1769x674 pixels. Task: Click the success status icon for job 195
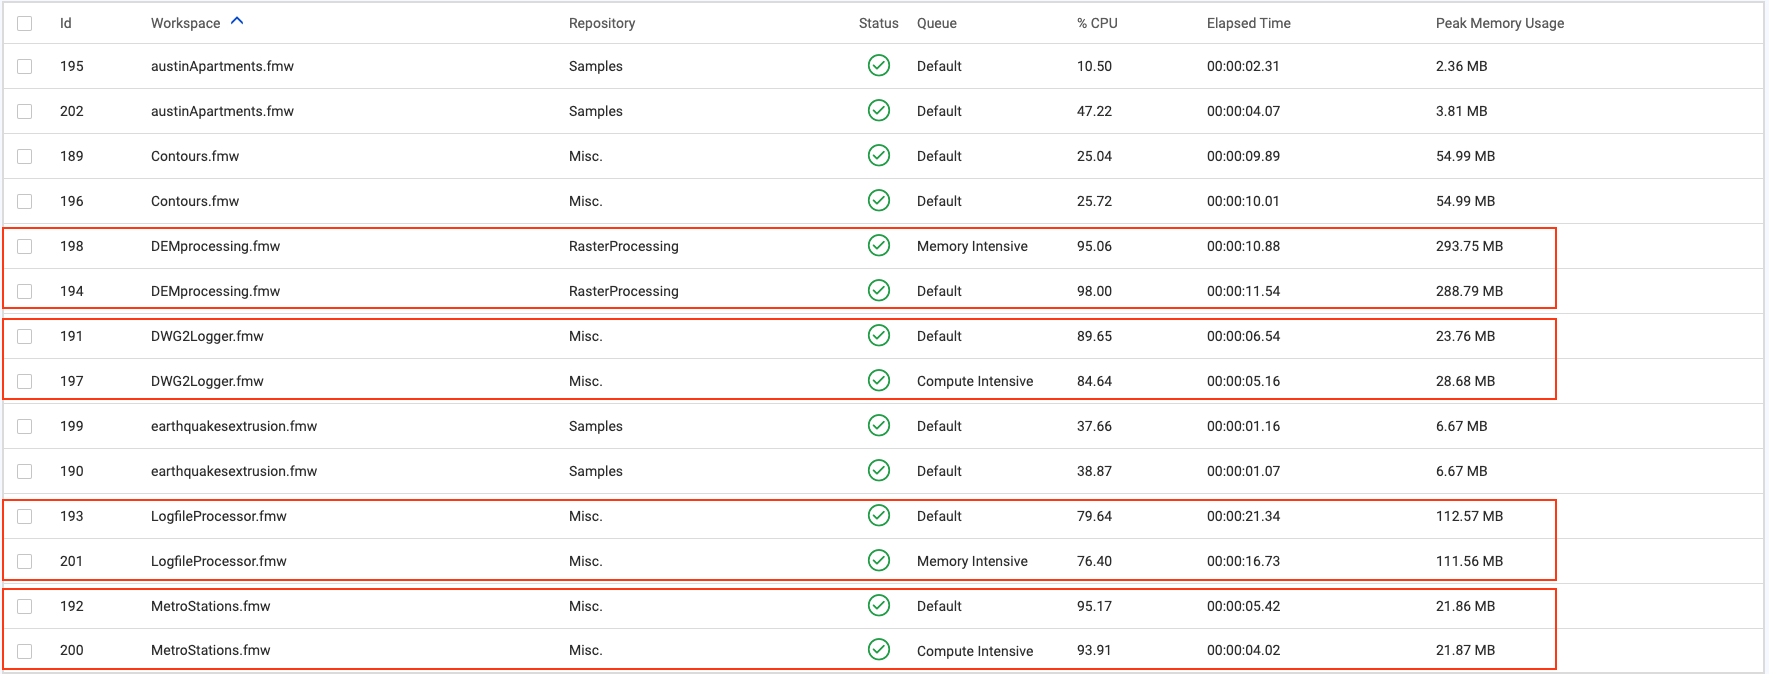point(879,65)
